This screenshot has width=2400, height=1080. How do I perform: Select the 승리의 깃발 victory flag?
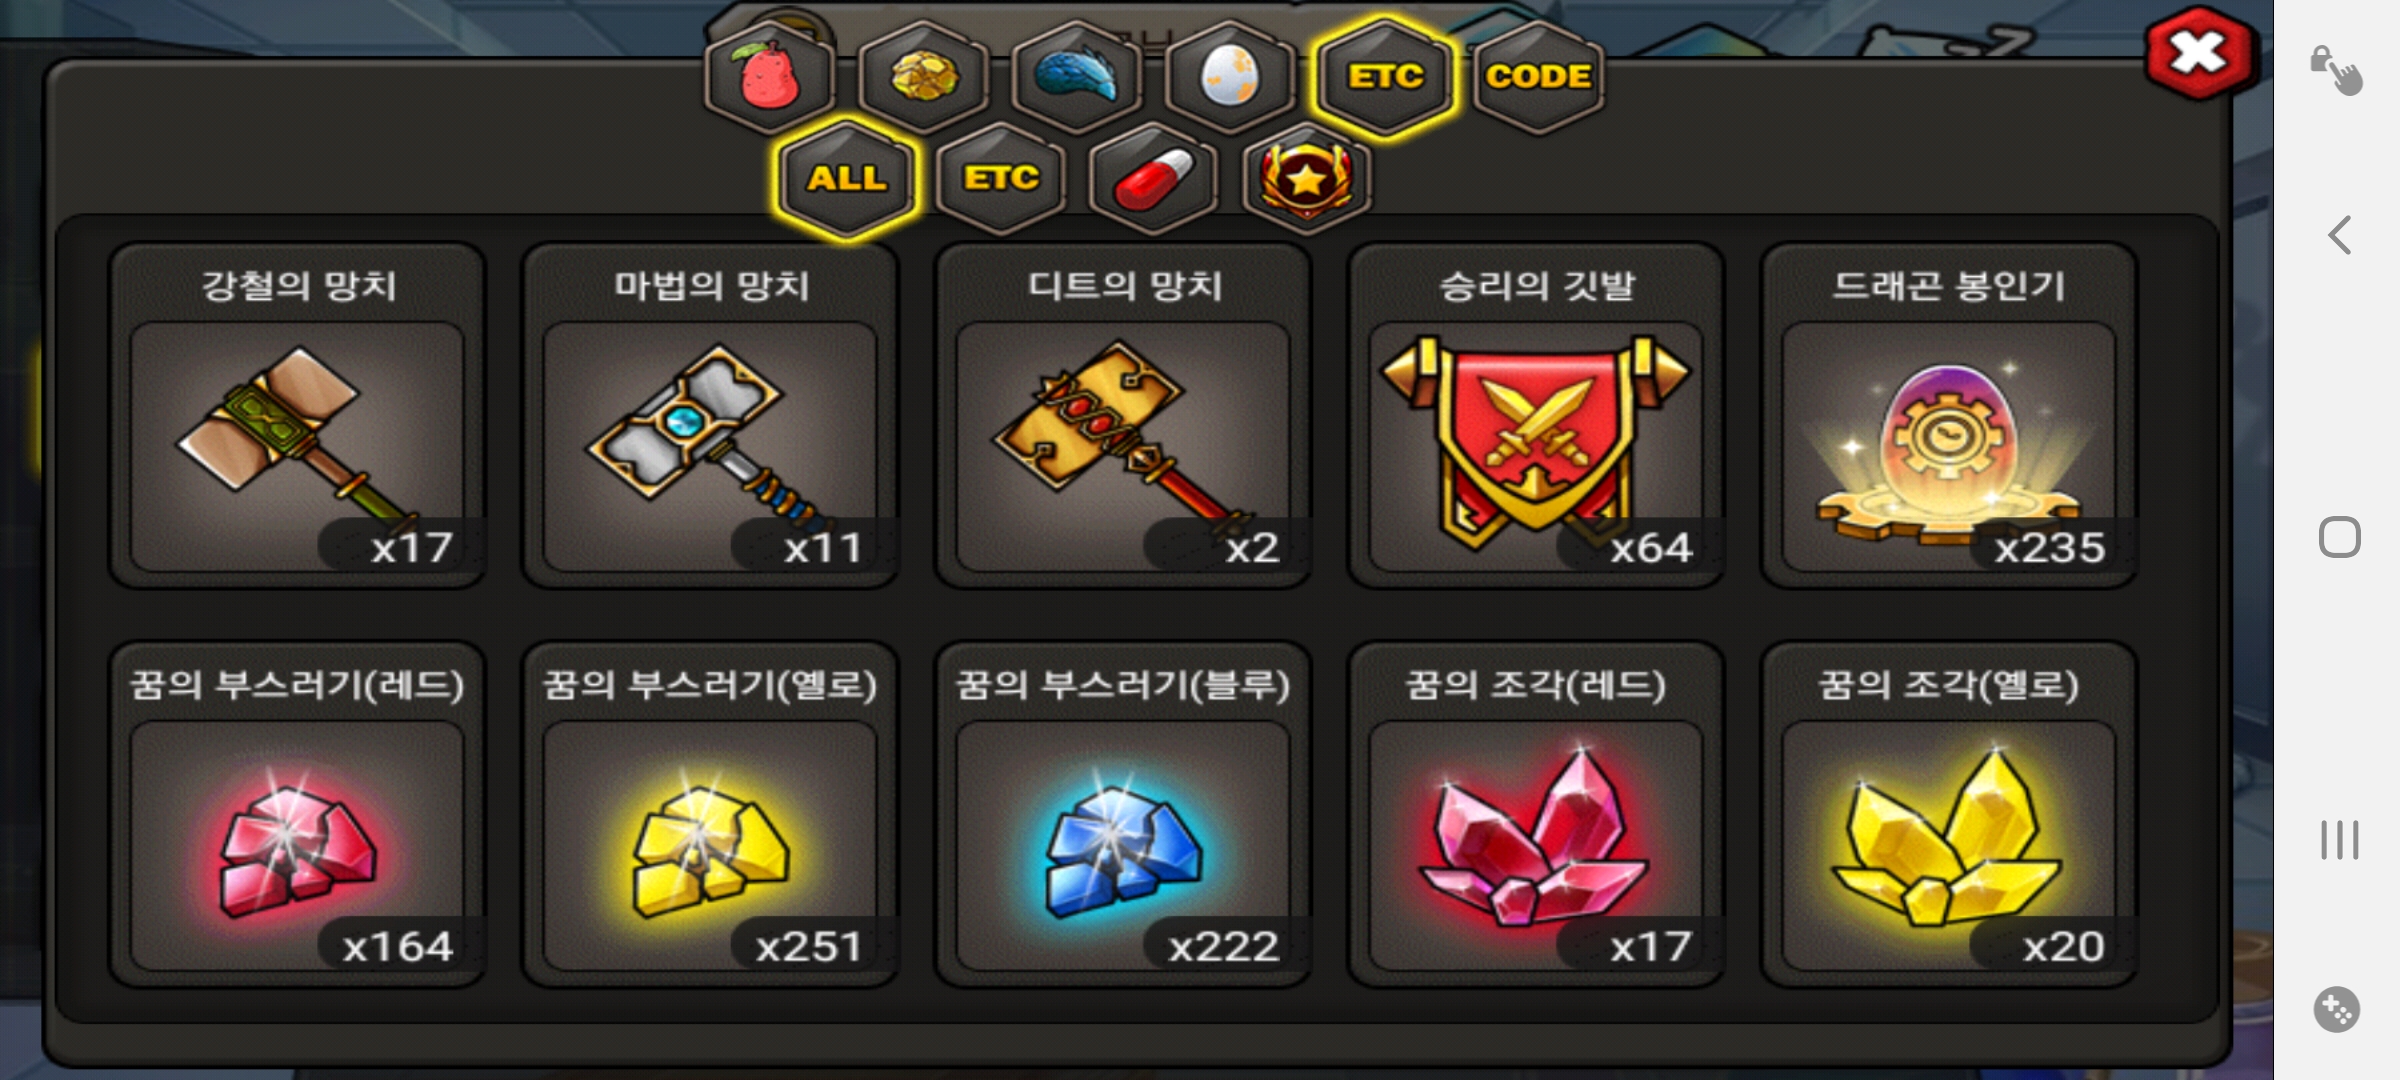(1536, 415)
